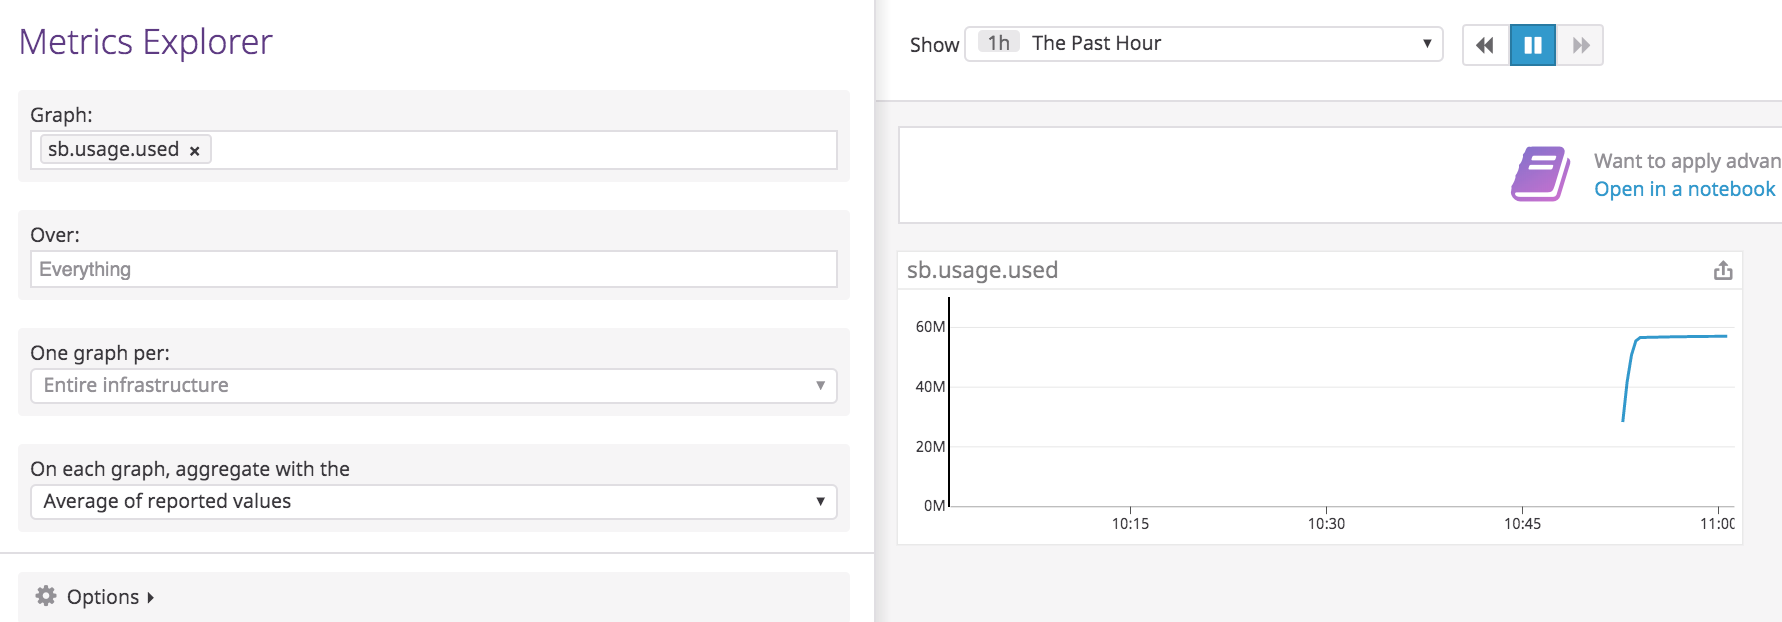This screenshot has height=622, width=1782.
Task: Click the gear icon beside Options
Action: [x=46, y=596]
